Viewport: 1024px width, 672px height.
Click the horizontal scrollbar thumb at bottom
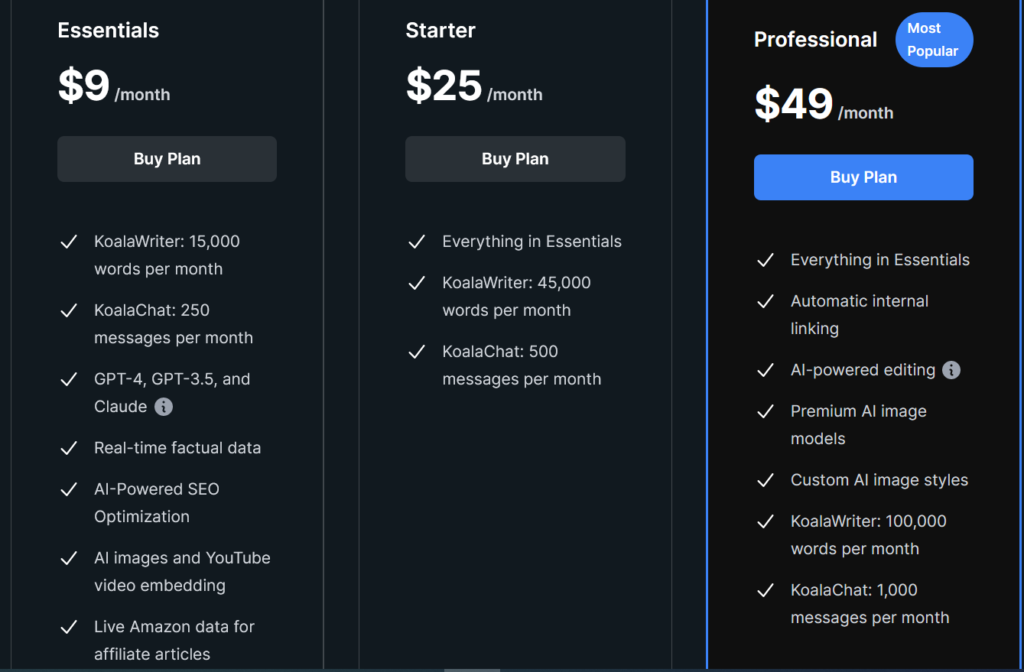472,670
